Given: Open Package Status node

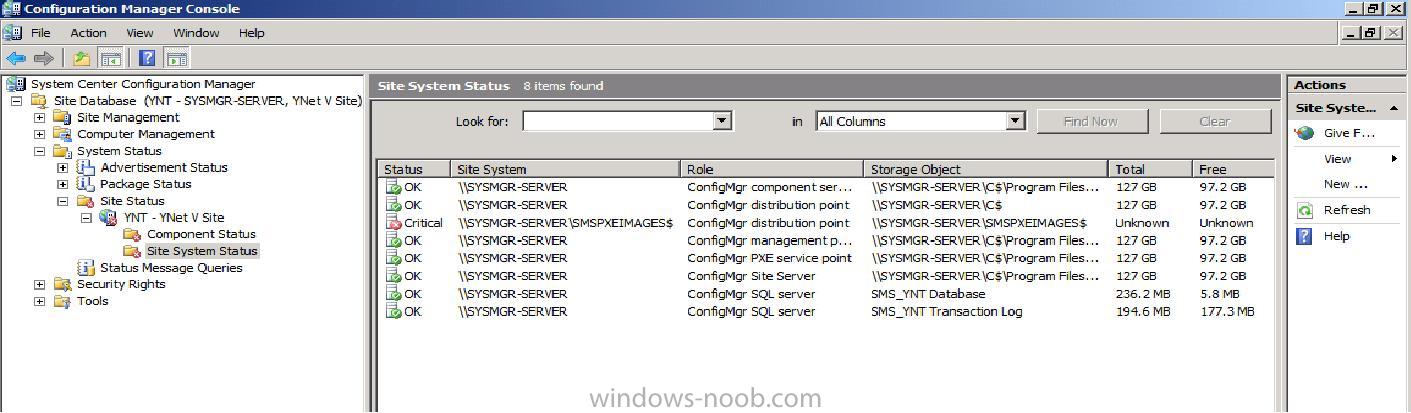Looking at the screenshot, I should point(145,184).
